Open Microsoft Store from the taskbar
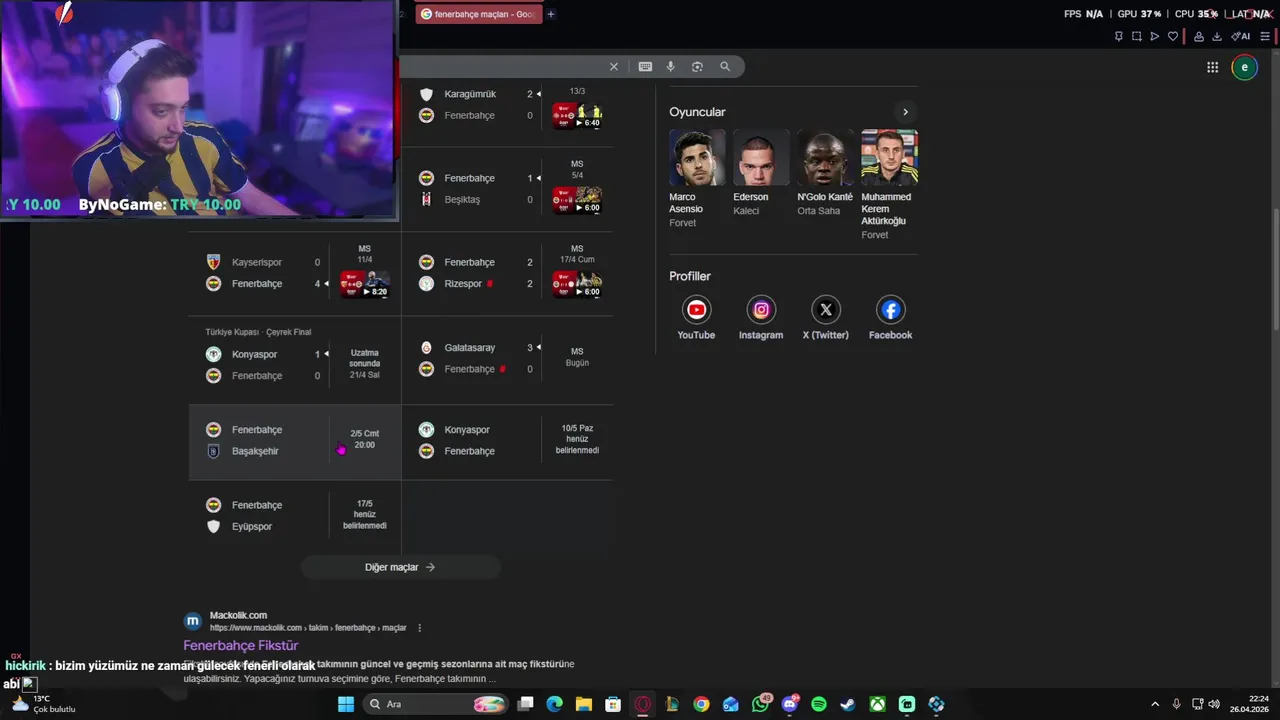Image resolution: width=1280 pixels, height=720 pixels. pyautogui.click(x=613, y=704)
